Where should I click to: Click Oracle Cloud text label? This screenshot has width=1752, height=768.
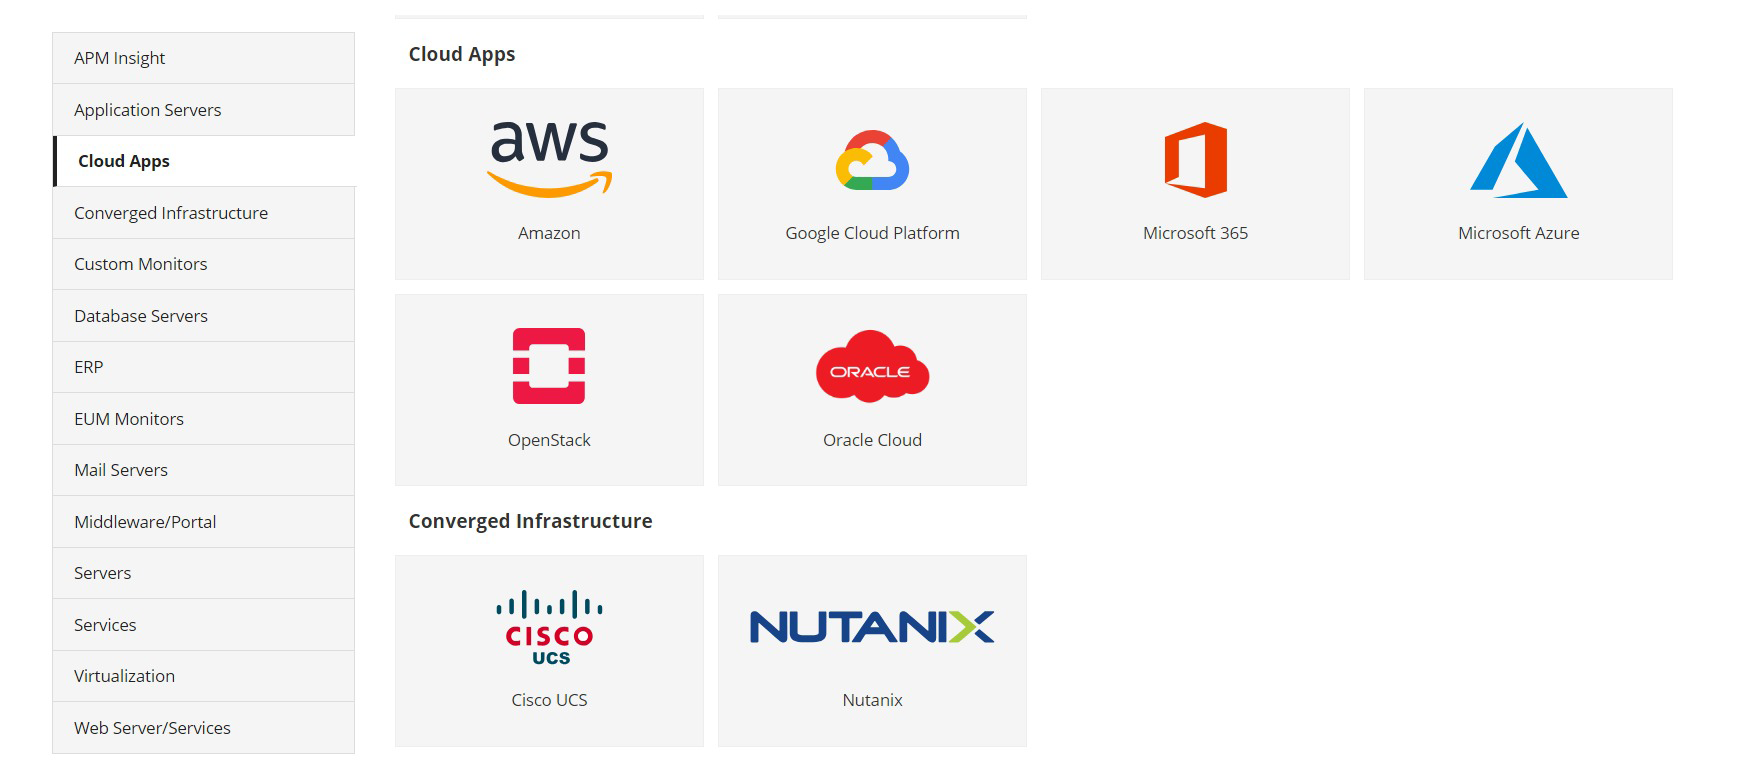point(872,440)
